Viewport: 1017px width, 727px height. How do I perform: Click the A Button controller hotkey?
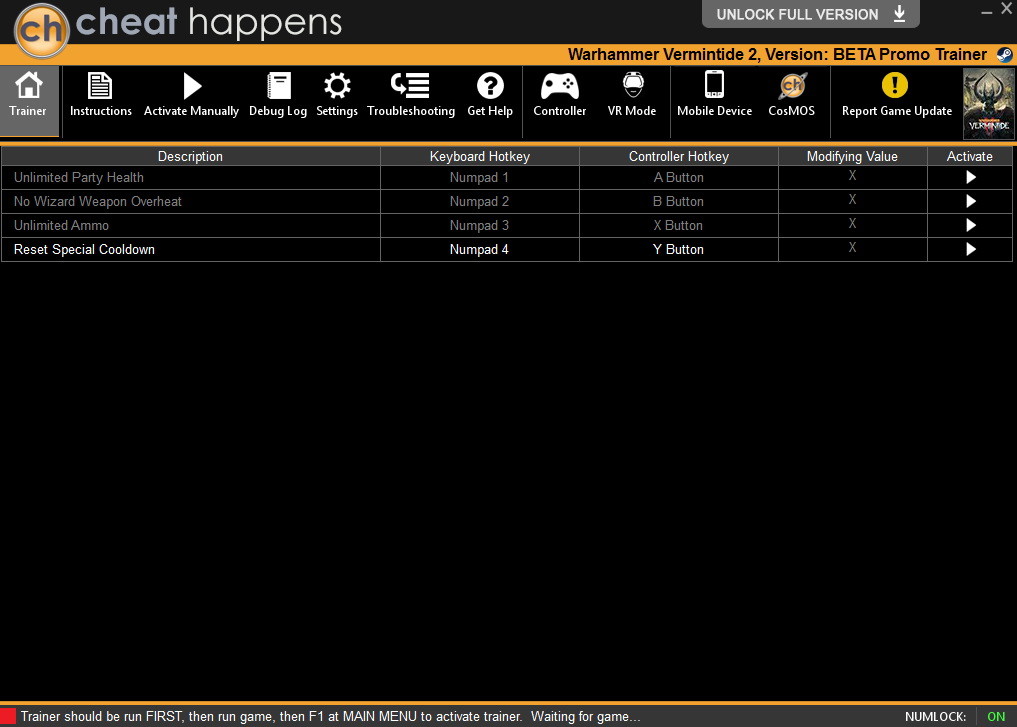coord(678,178)
